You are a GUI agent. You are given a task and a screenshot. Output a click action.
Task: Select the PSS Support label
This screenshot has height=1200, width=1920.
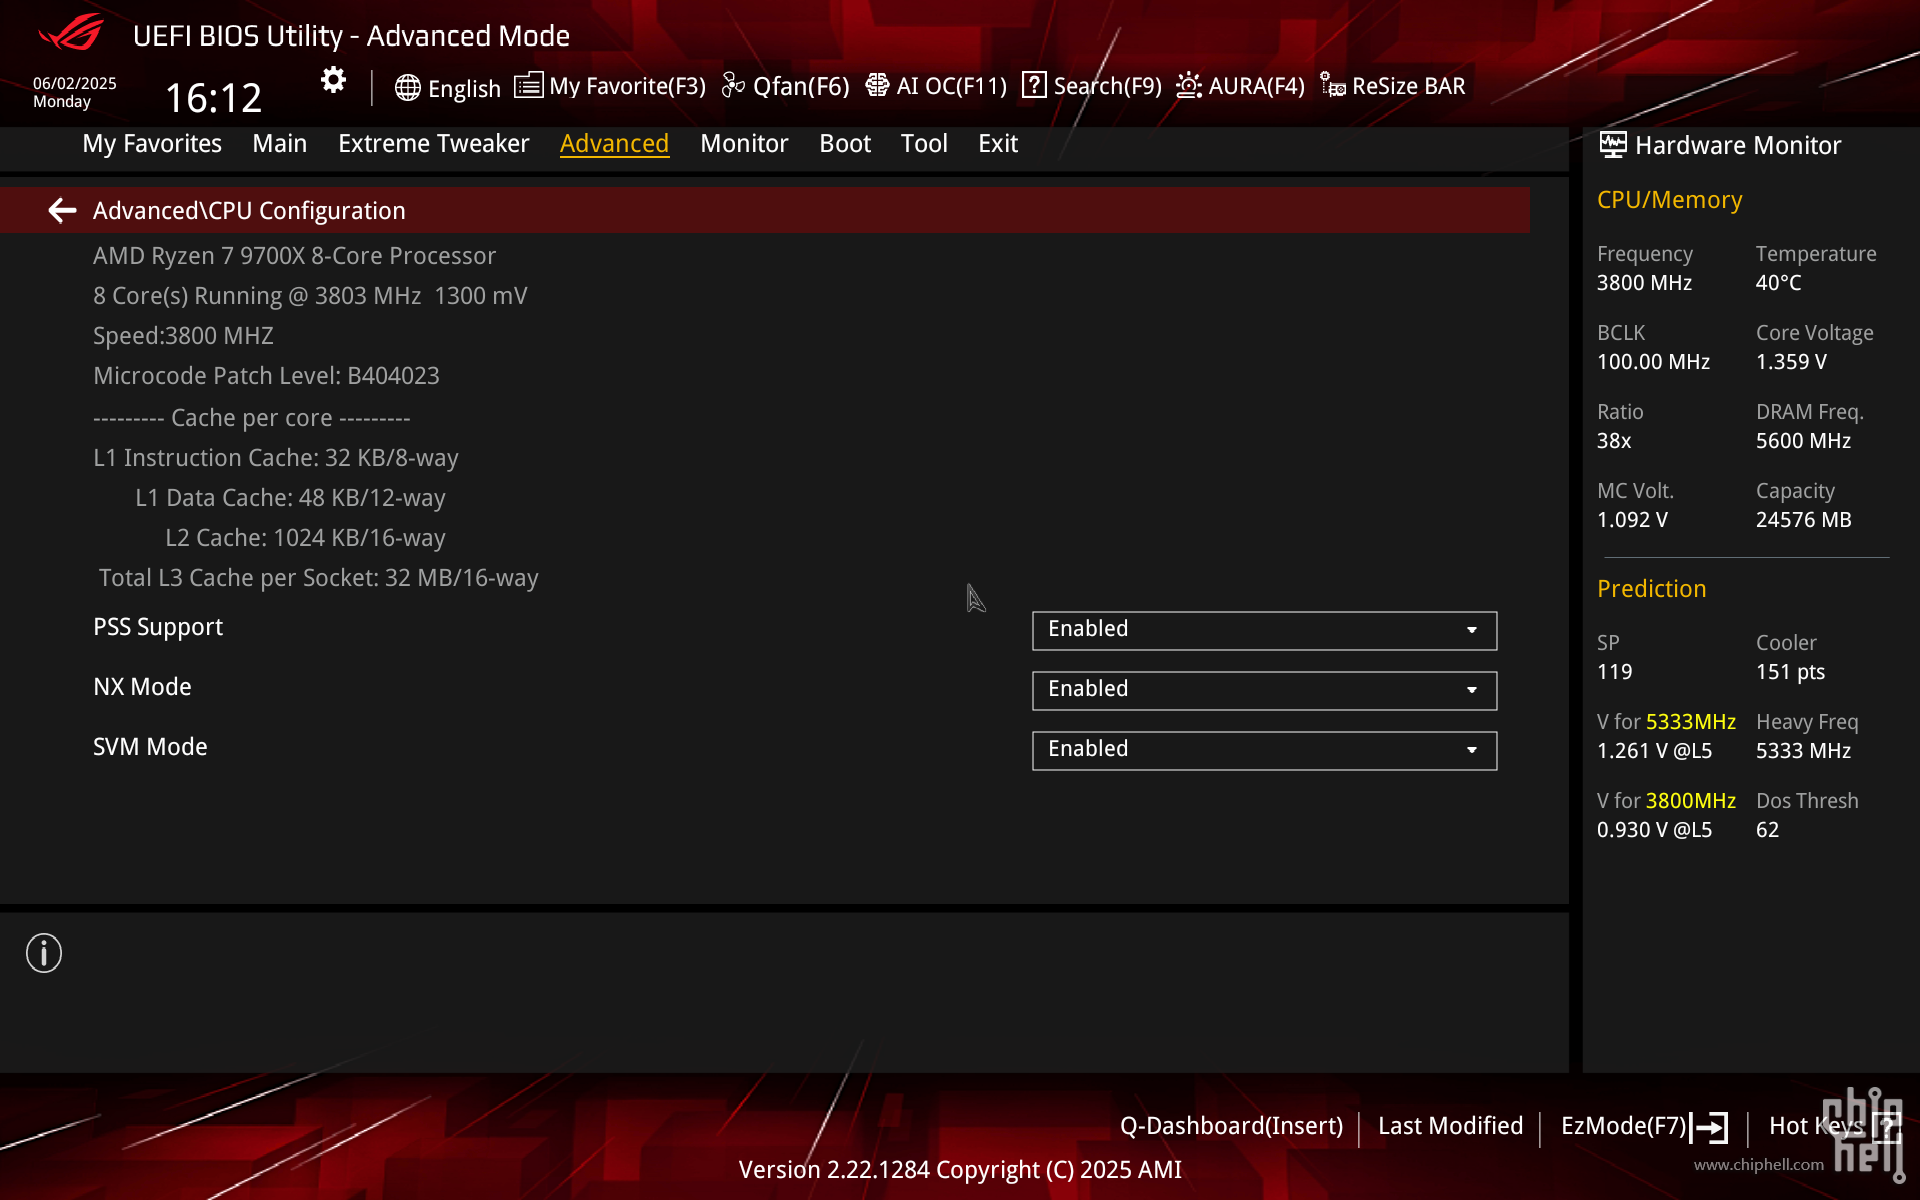tap(158, 627)
